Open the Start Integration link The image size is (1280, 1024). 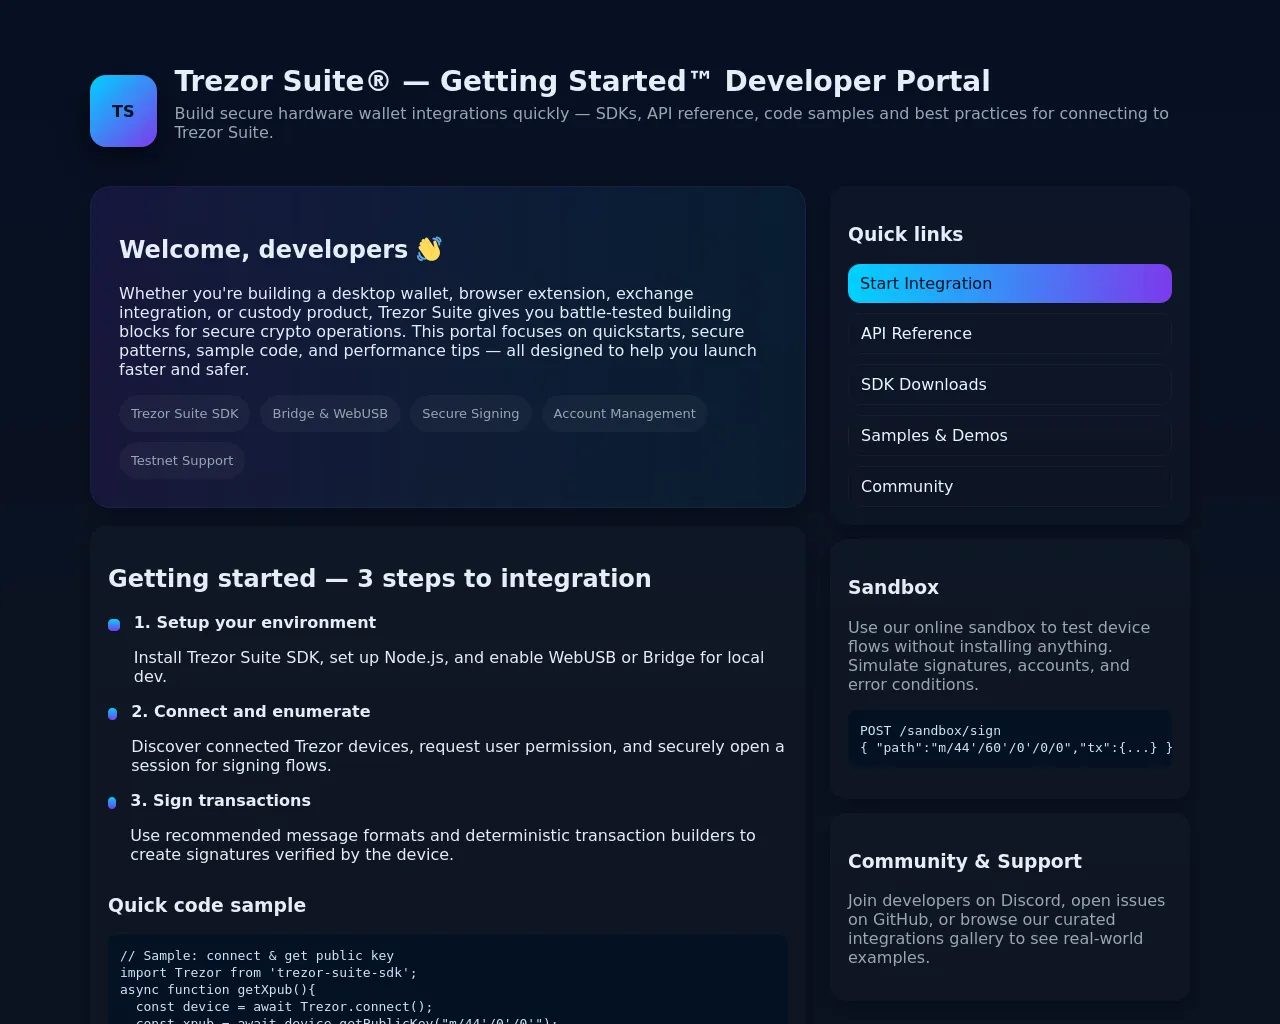pyautogui.click(x=1010, y=283)
